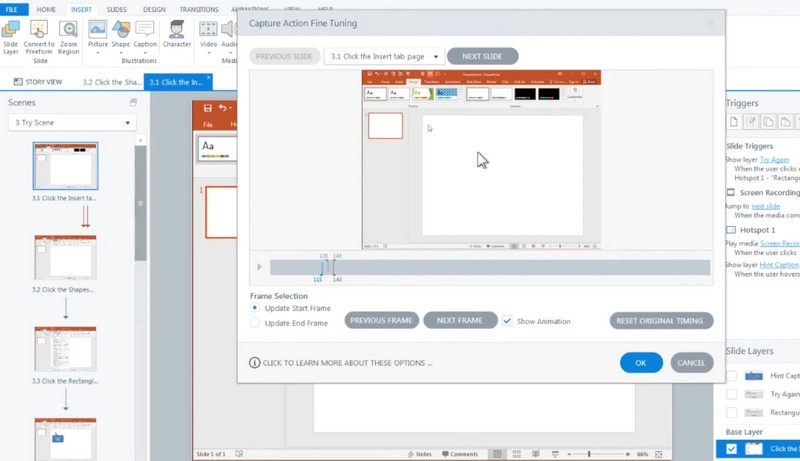Viewport: 800px width, 461px height.
Task: Click the NEXT FRAME button
Action: coord(460,320)
